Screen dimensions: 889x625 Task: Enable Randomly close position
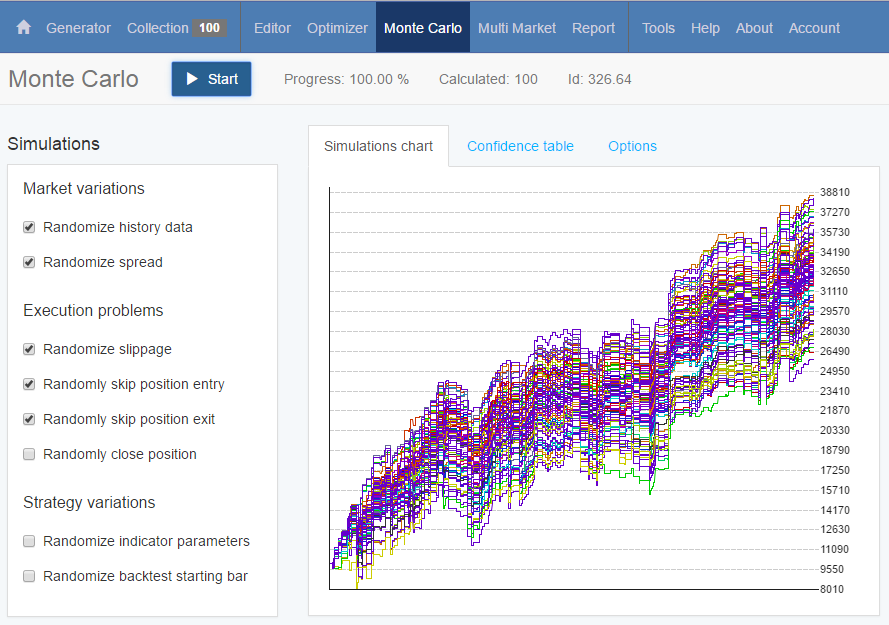[29, 454]
